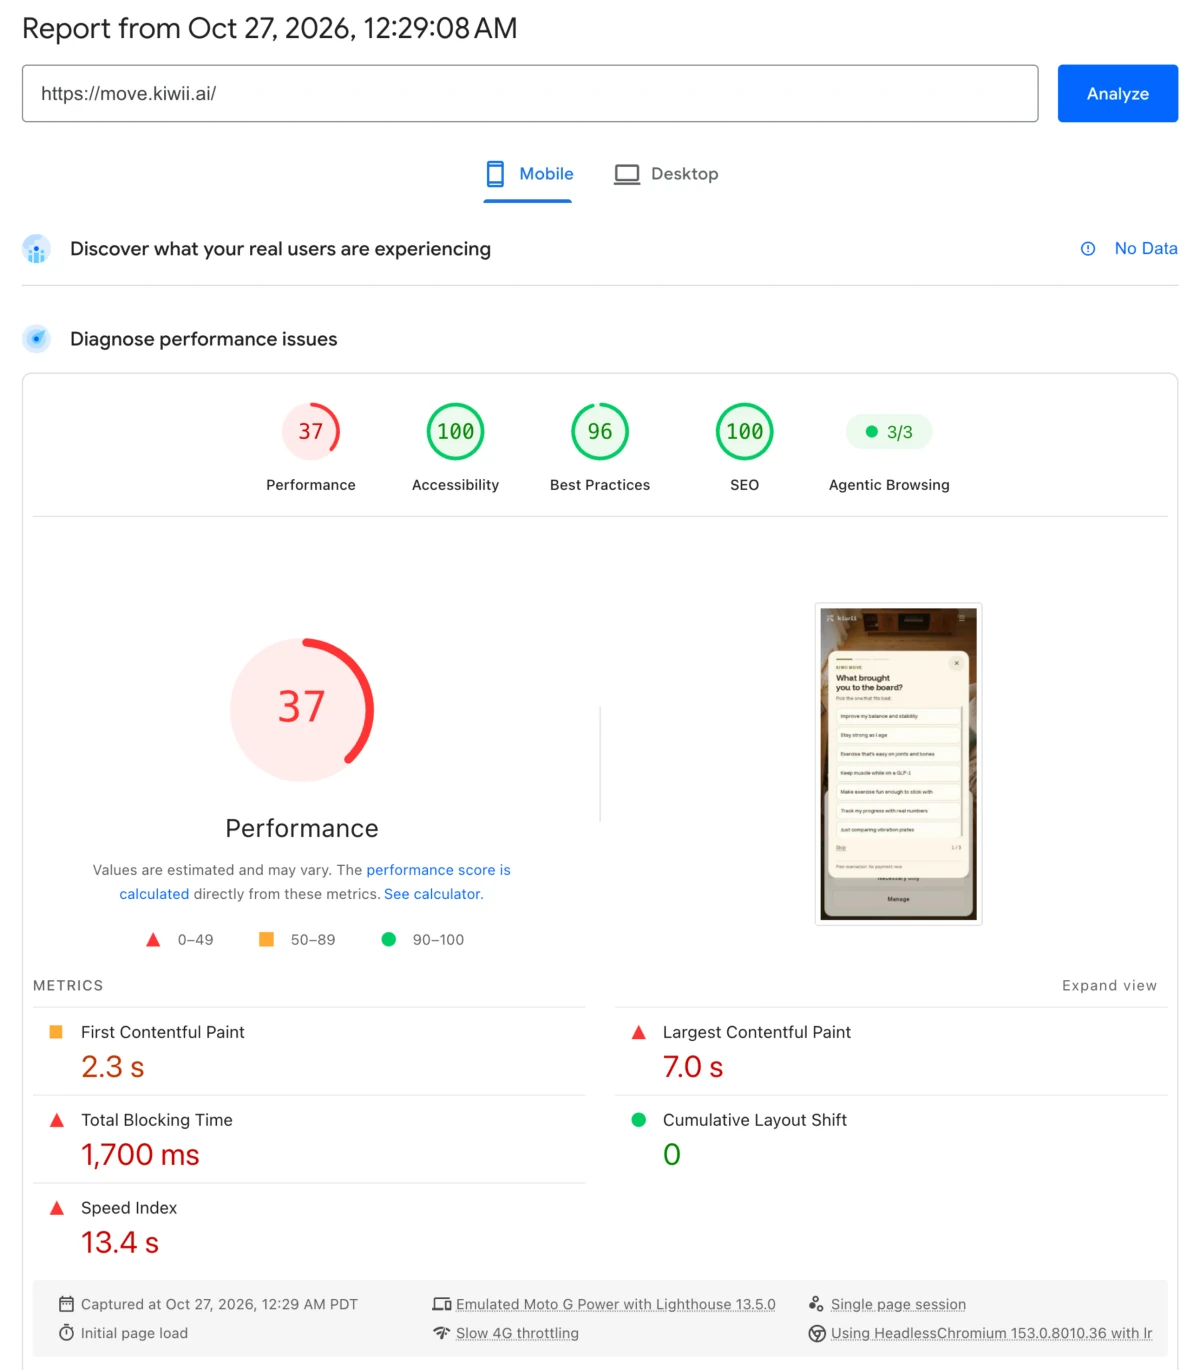Open the page screenshot thumbnail

coord(898,764)
